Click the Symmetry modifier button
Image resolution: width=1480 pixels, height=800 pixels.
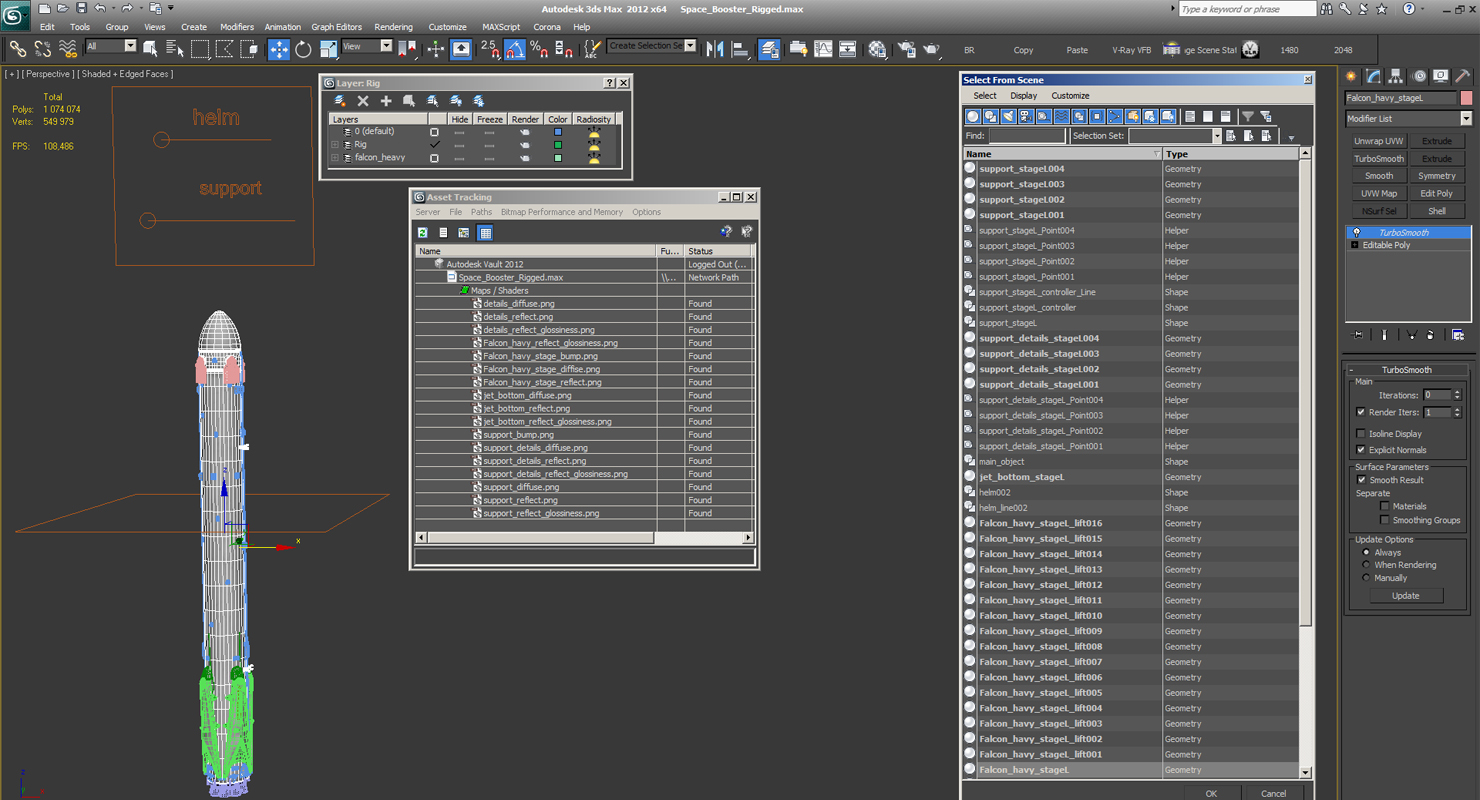click(x=1437, y=176)
